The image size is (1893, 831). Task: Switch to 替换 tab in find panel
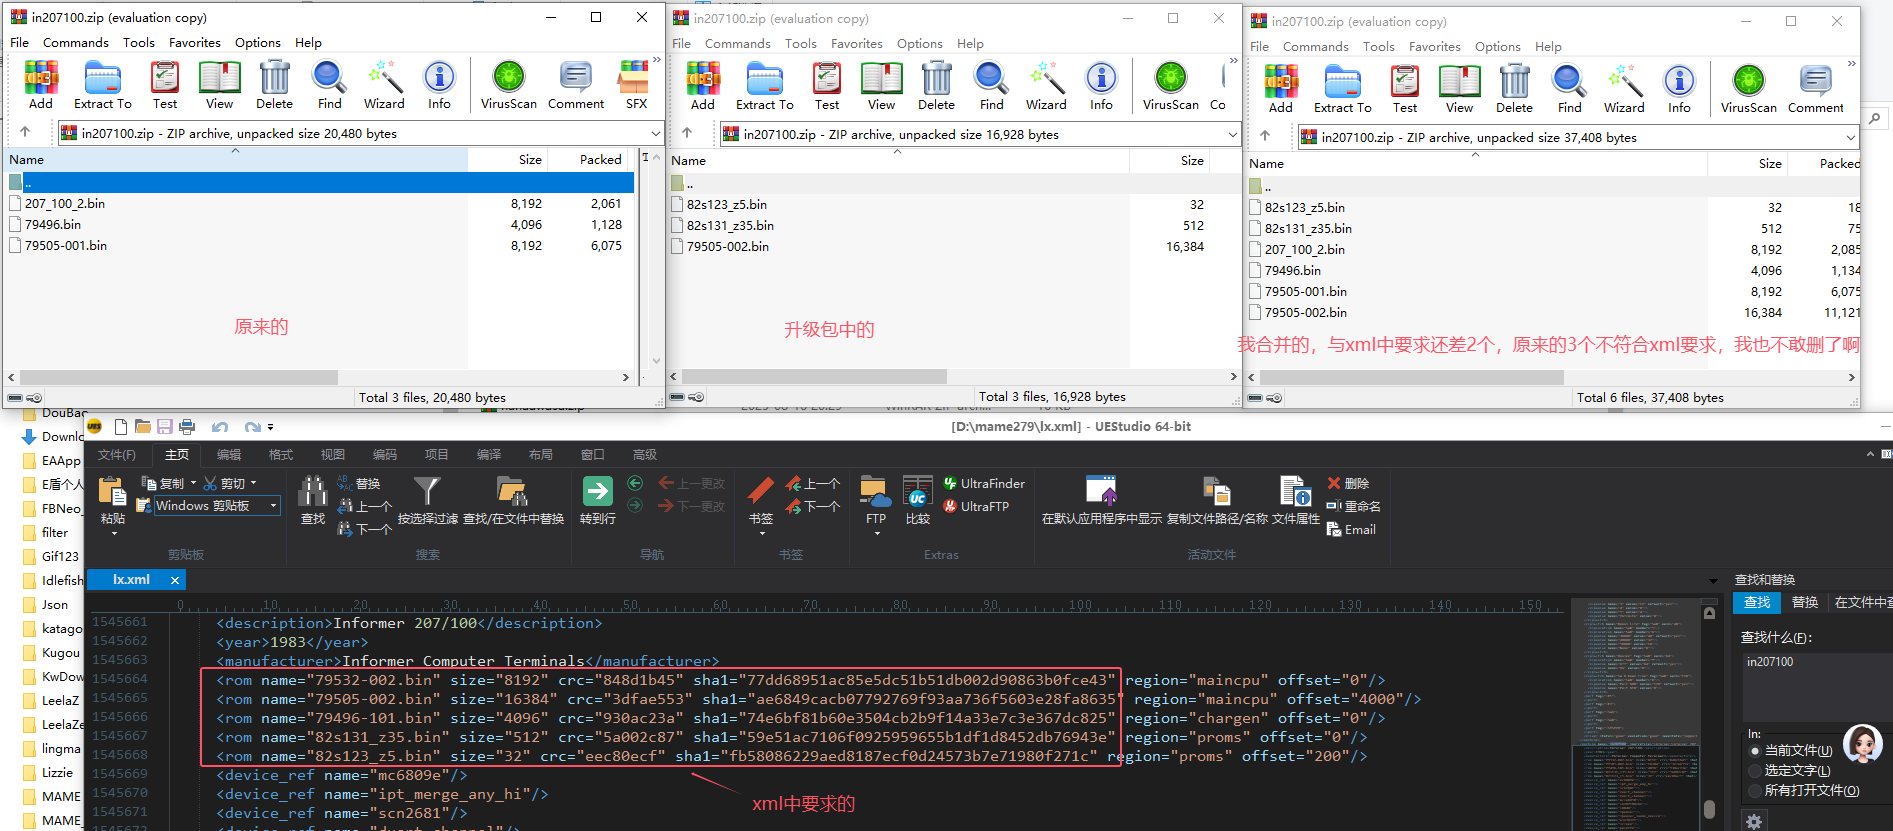pos(1805,602)
